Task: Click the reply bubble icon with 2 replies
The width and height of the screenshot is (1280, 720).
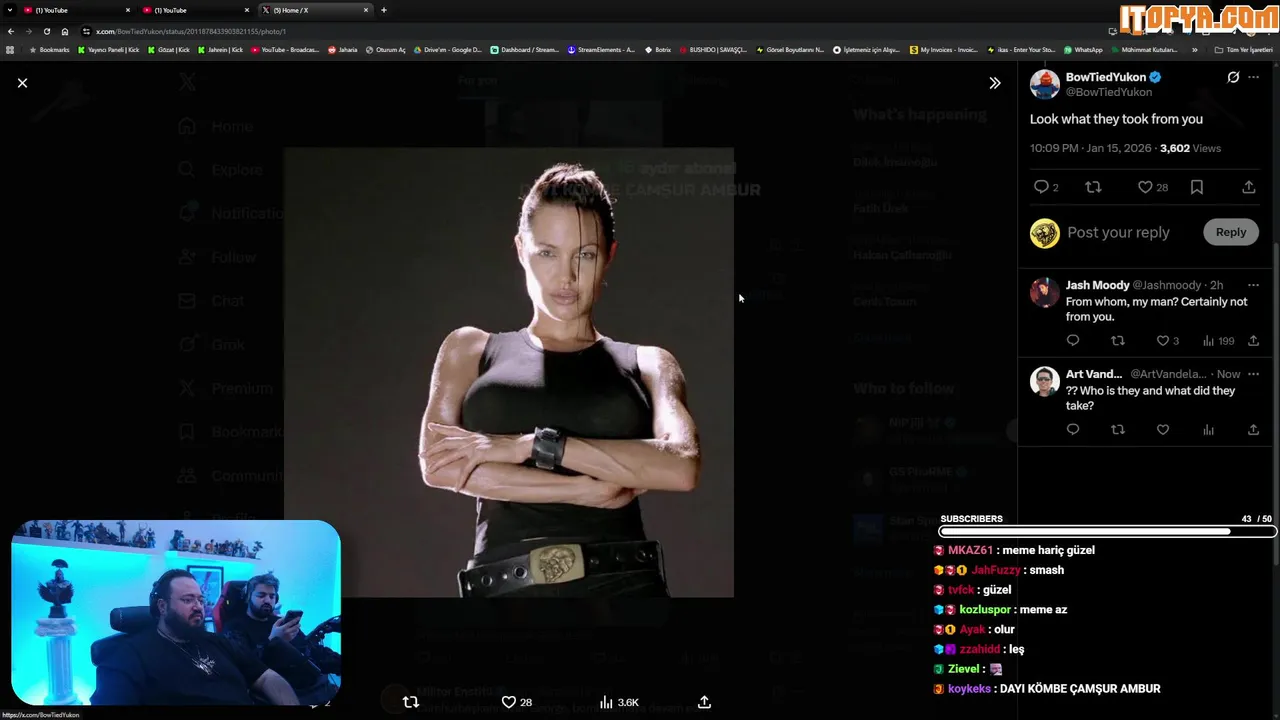Action: coord(1046,187)
